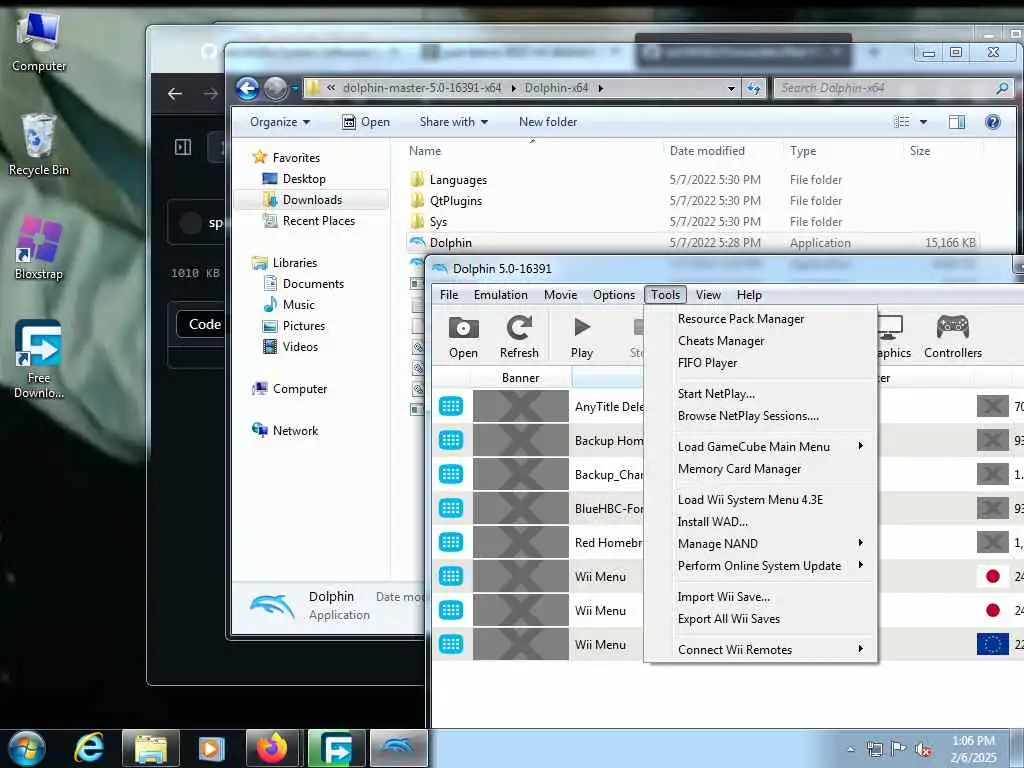The image size is (1024, 768).
Task: Open the File menu in Dolphin
Action: 449,295
